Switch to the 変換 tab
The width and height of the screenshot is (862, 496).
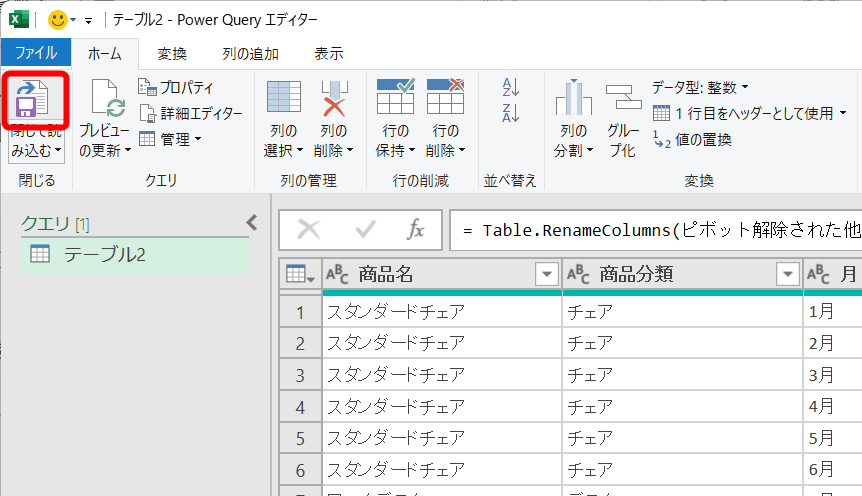click(x=172, y=53)
